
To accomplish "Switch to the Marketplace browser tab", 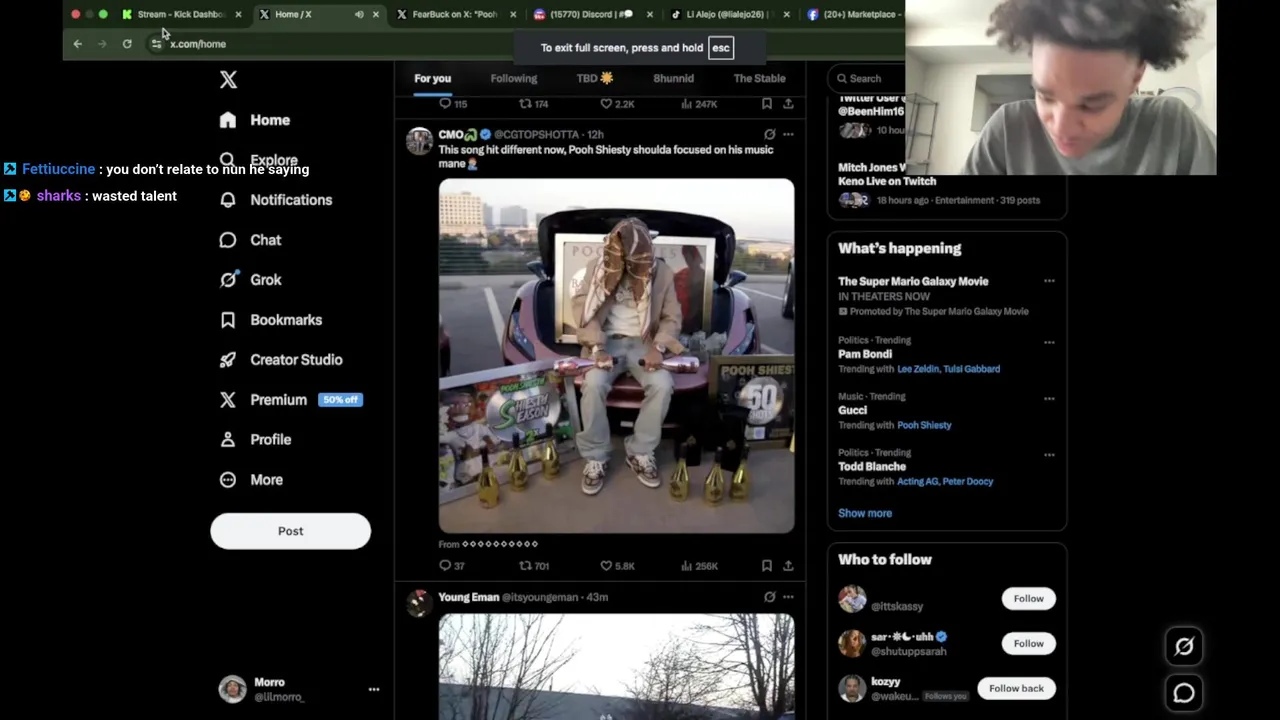I will tap(856, 14).
